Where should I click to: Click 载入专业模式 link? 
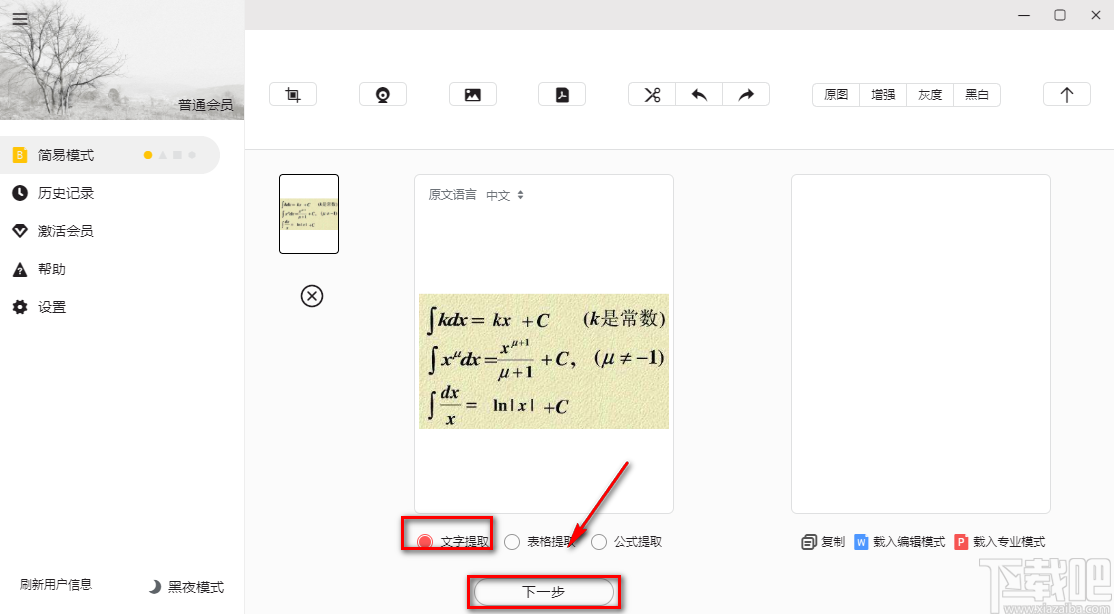1009,542
